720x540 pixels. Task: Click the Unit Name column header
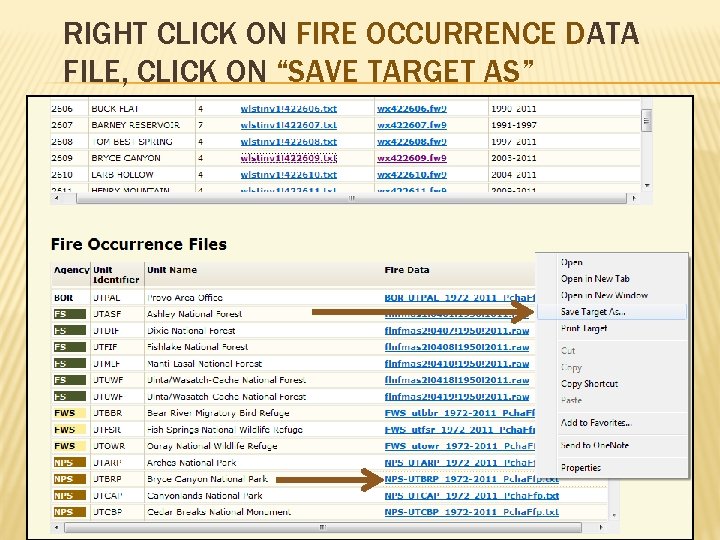tap(172, 270)
